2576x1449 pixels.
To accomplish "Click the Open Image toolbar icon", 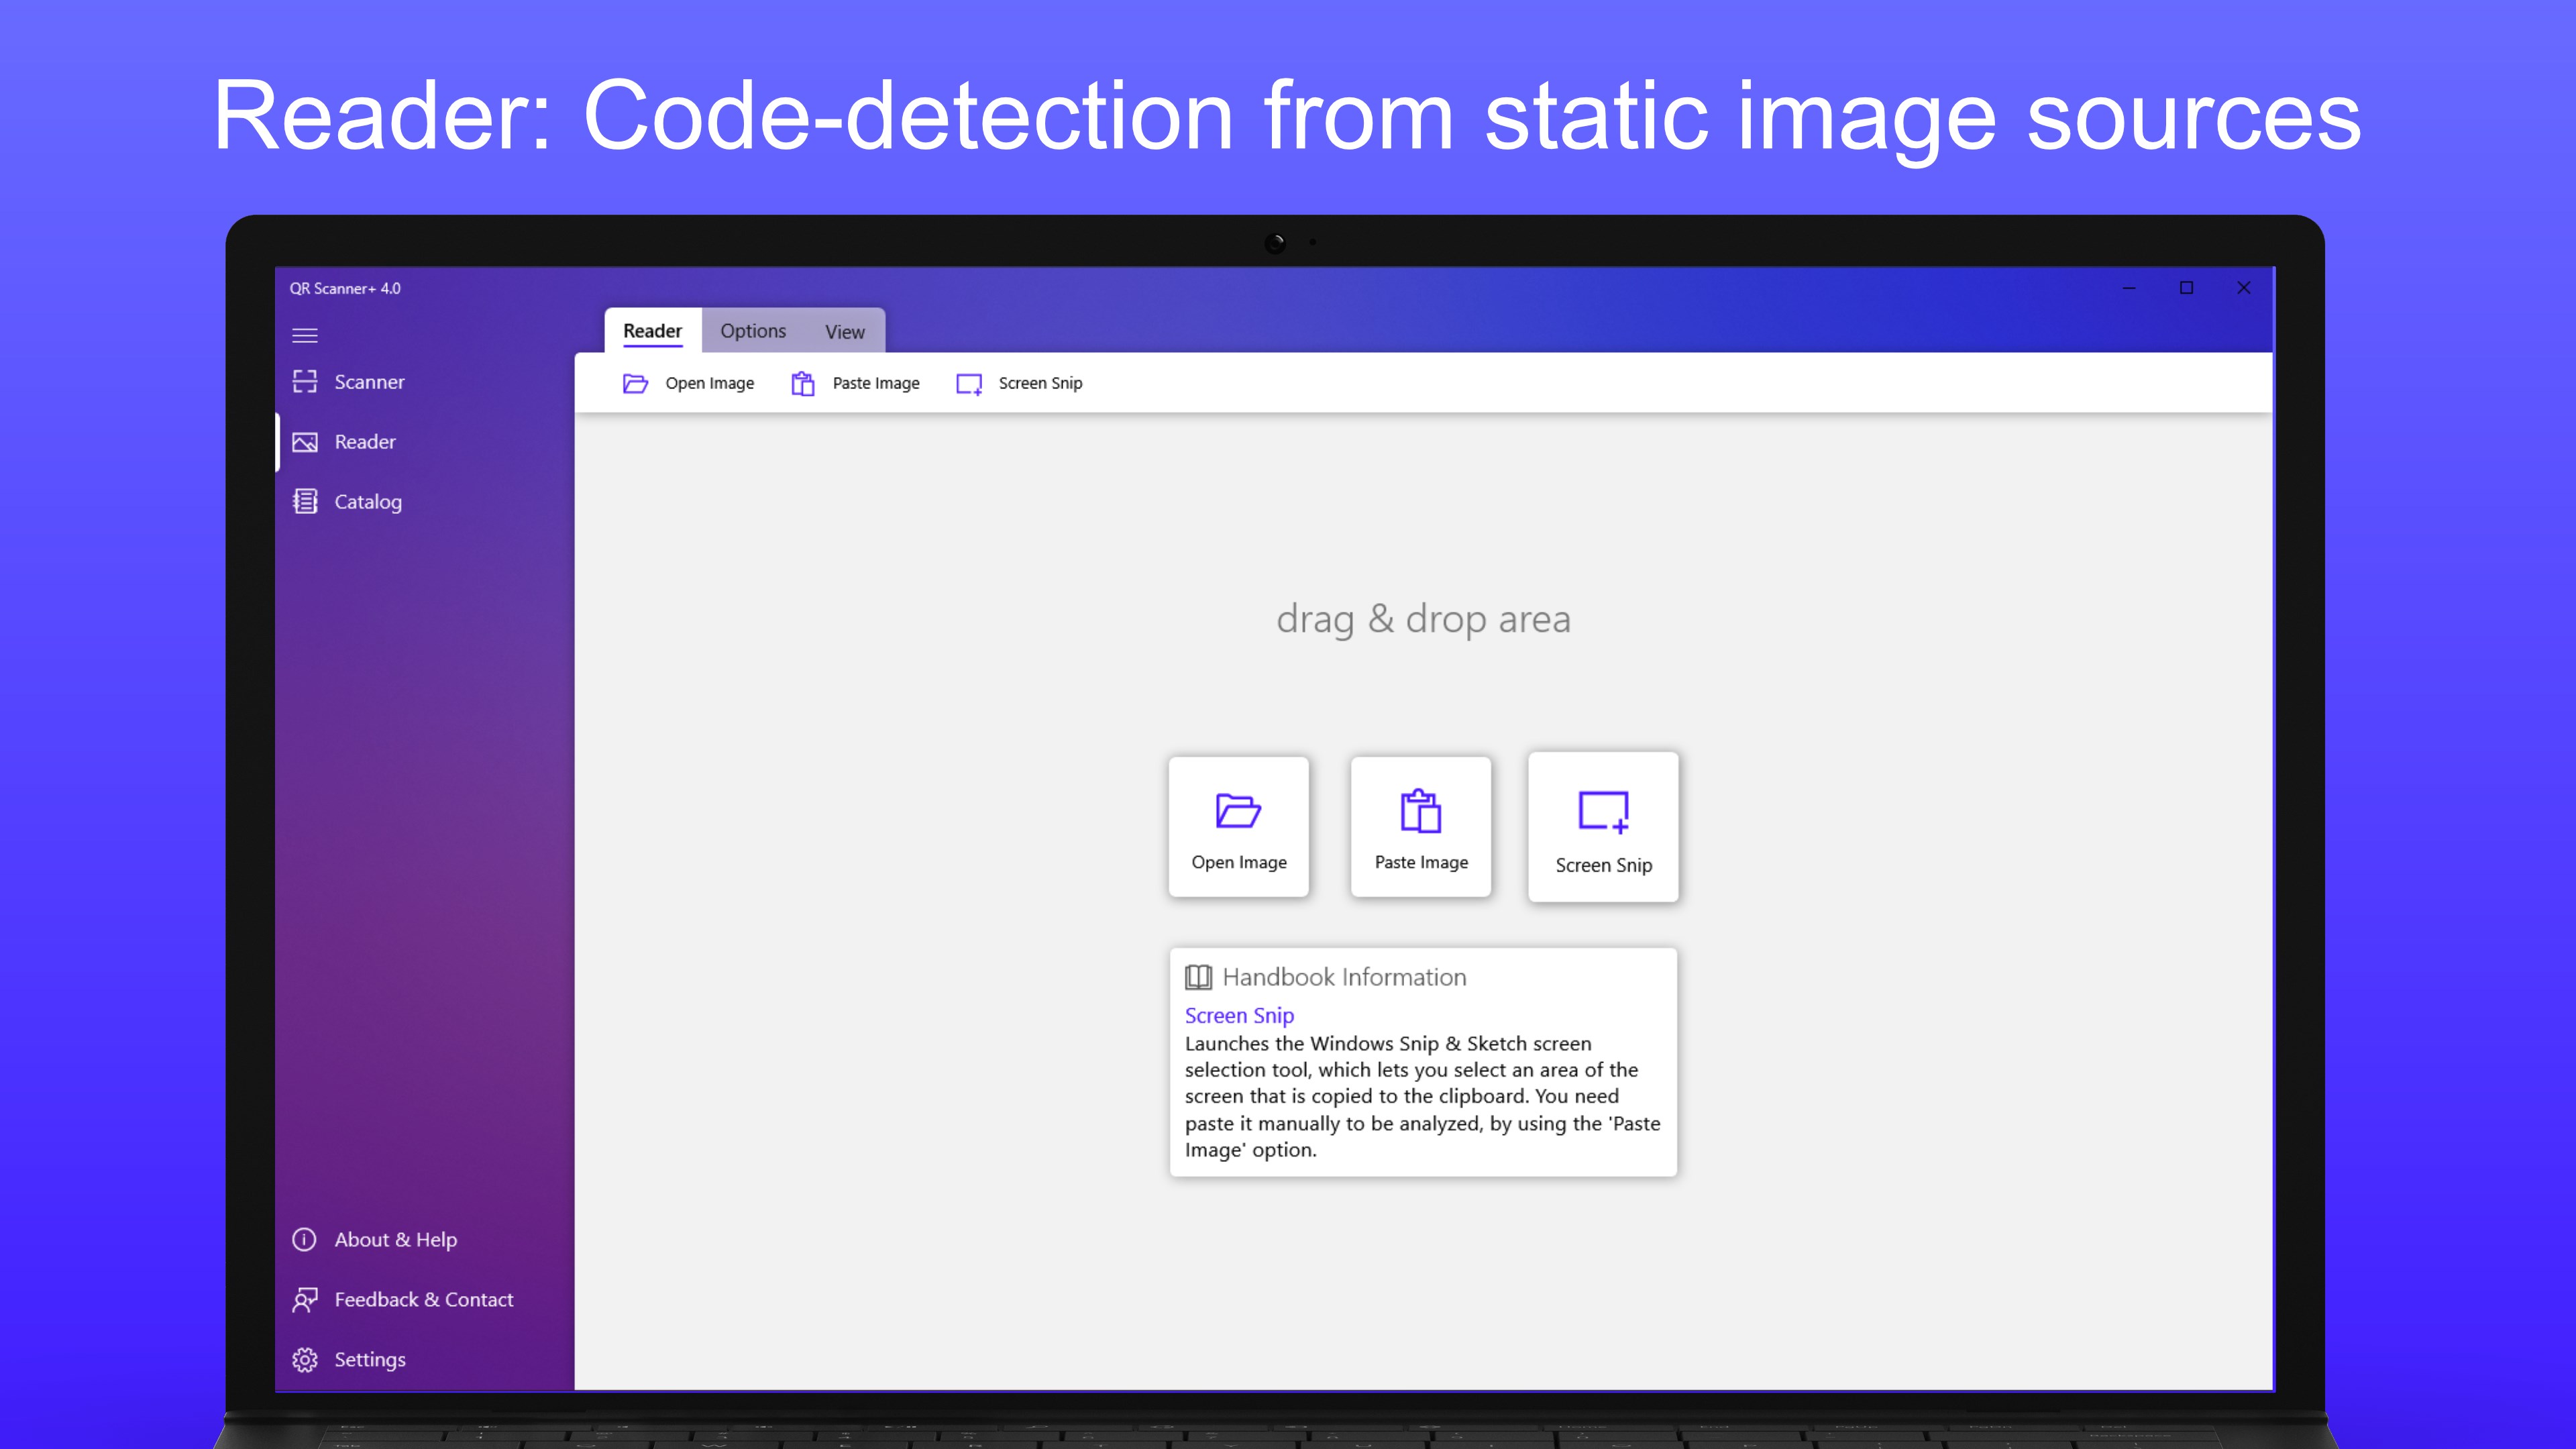I will point(636,383).
